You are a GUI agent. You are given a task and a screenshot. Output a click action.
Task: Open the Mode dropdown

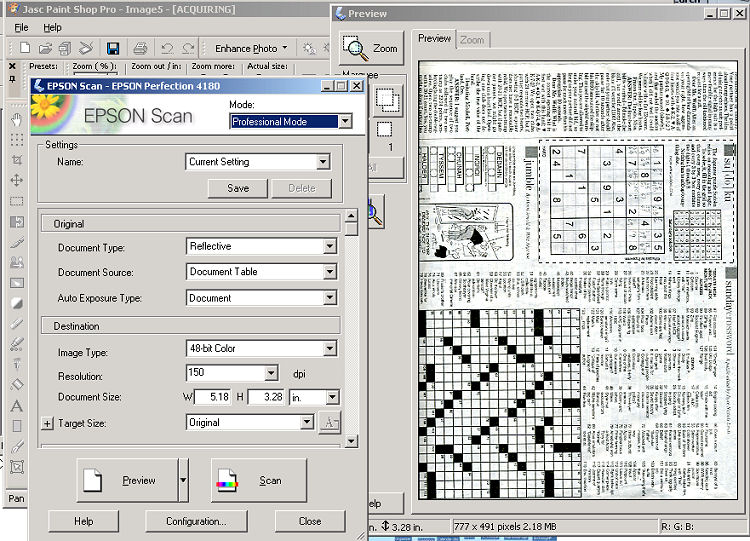point(344,122)
